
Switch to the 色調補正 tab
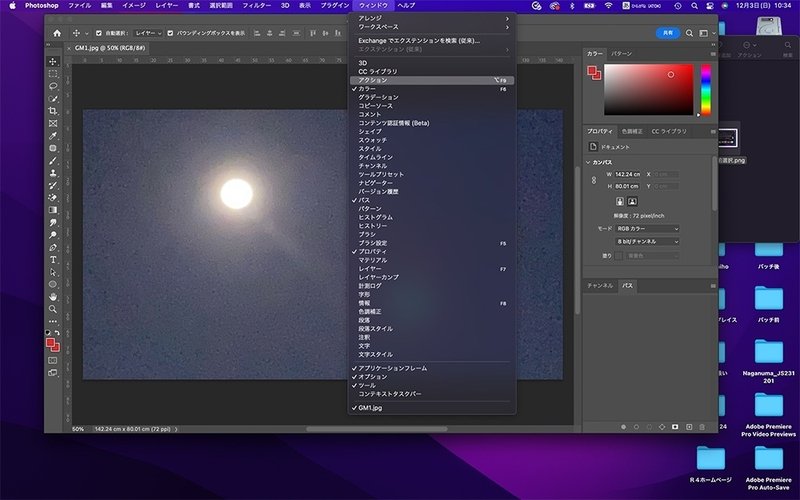[x=632, y=131]
